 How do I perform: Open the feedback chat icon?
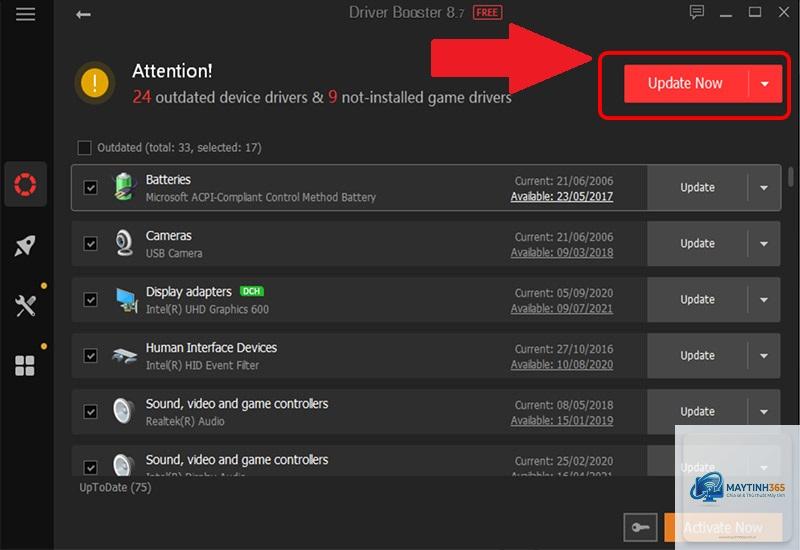(696, 12)
